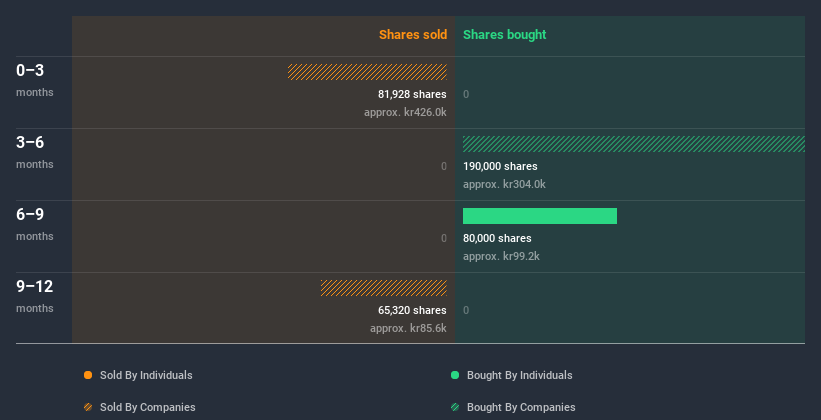
Task: Click the Shares sold column header
Action: (413, 35)
